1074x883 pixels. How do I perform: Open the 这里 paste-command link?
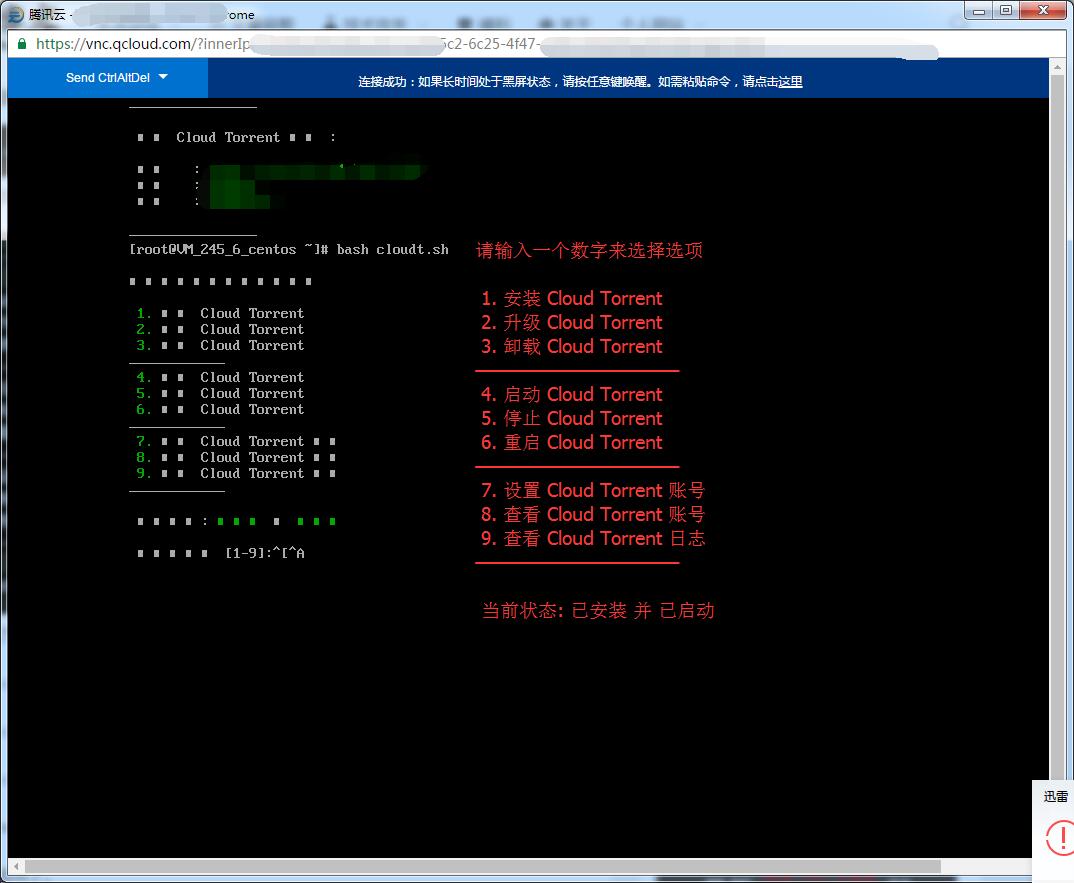[790, 82]
